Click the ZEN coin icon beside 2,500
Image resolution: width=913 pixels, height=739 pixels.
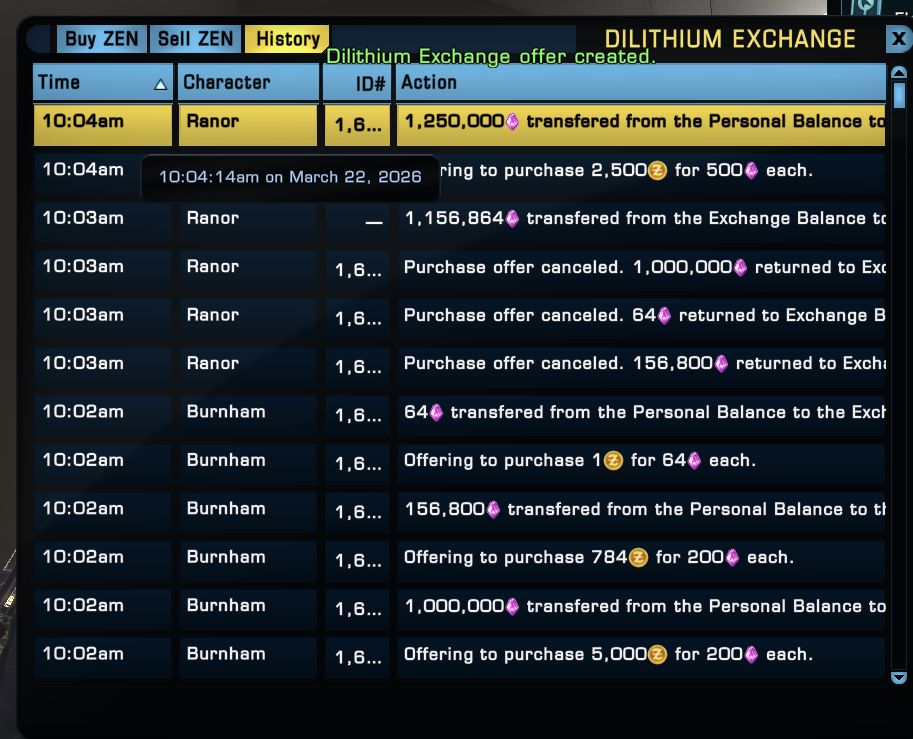[x=657, y=171]
